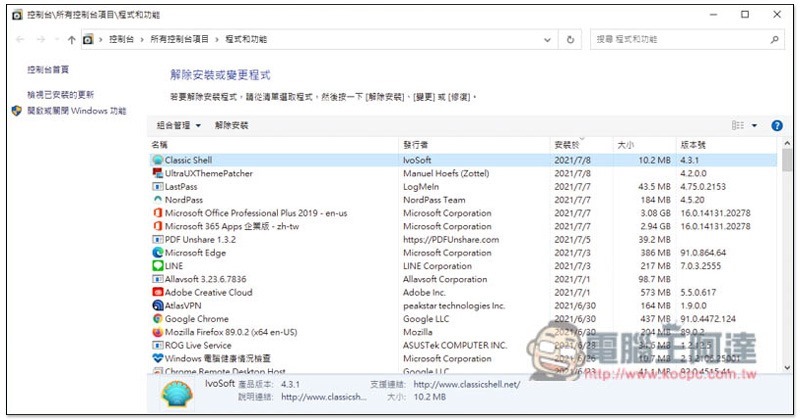Click the Adobe Creative Cloud icon
The width and height of the screenshot is (800, 420).
tap(158, 293)
